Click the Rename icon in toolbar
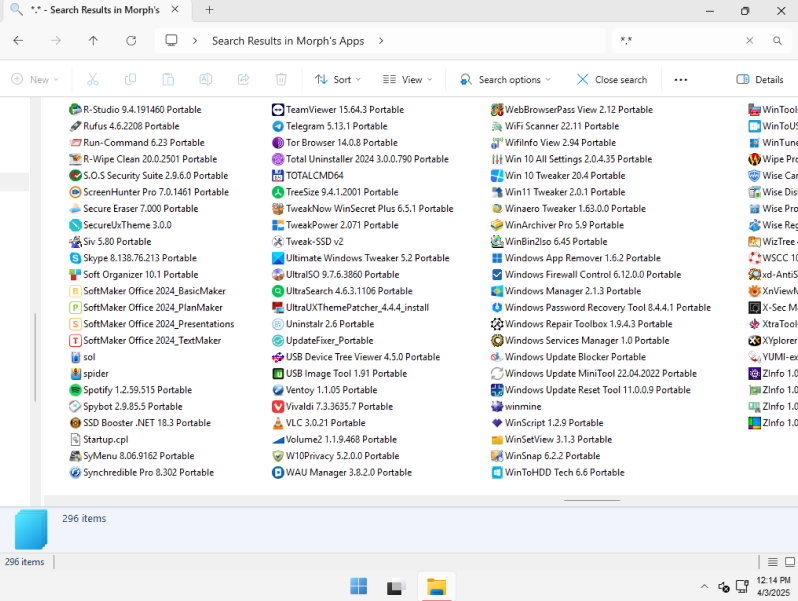This screenshot has width=798, height=601. [x=206, y=79]
